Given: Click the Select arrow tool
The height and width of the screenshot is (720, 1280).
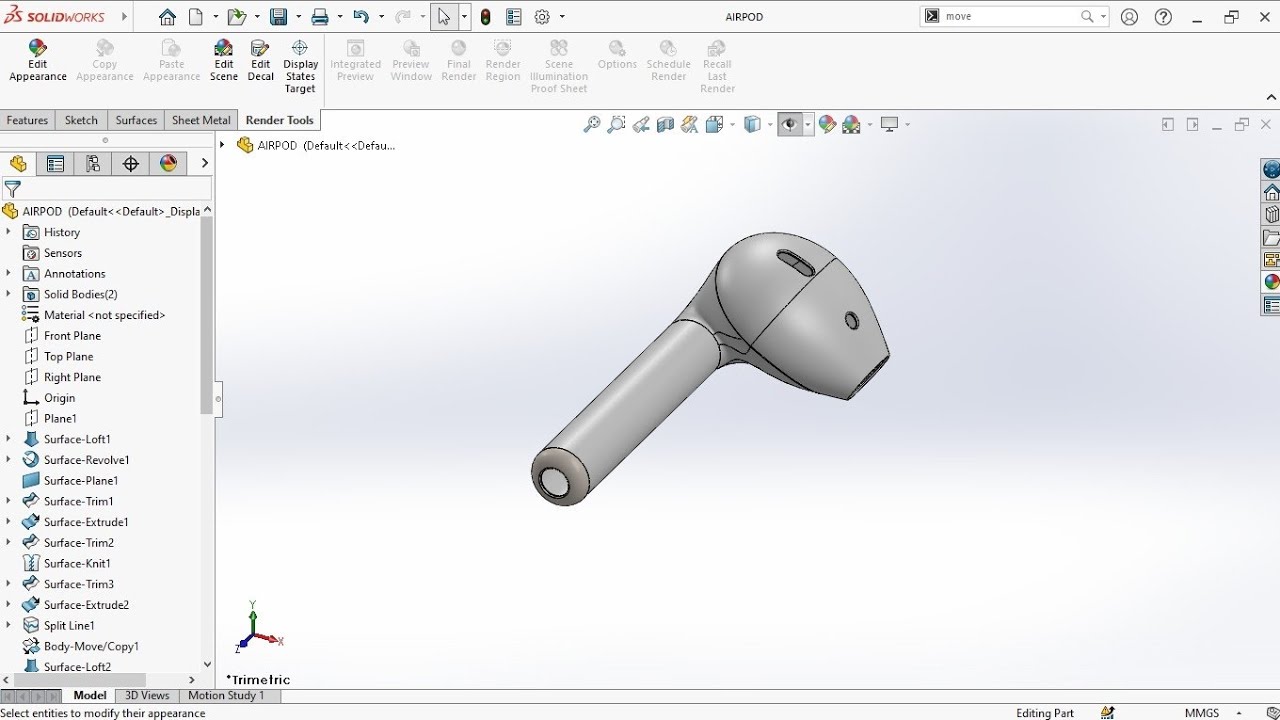Looking at the screenshot, I should click(x=444, y=17).
